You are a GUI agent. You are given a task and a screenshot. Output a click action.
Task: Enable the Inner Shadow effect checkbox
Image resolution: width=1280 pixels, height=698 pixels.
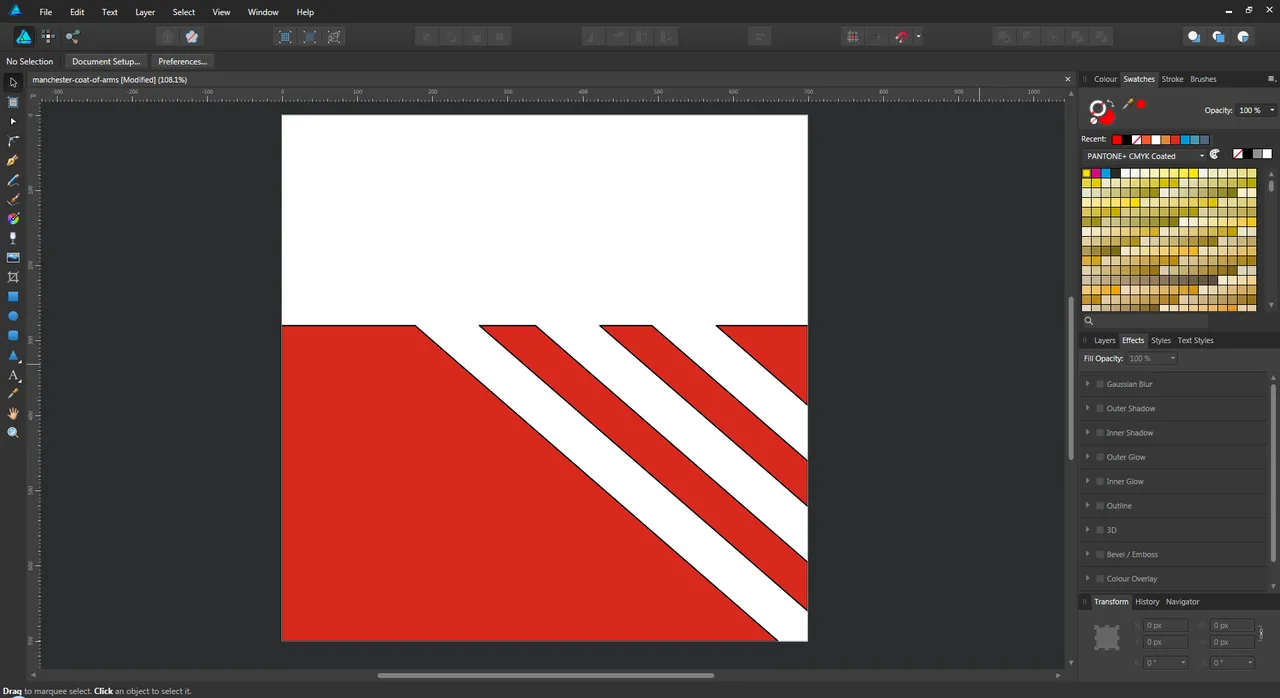pyautogui.click(x=1100, y=433)
